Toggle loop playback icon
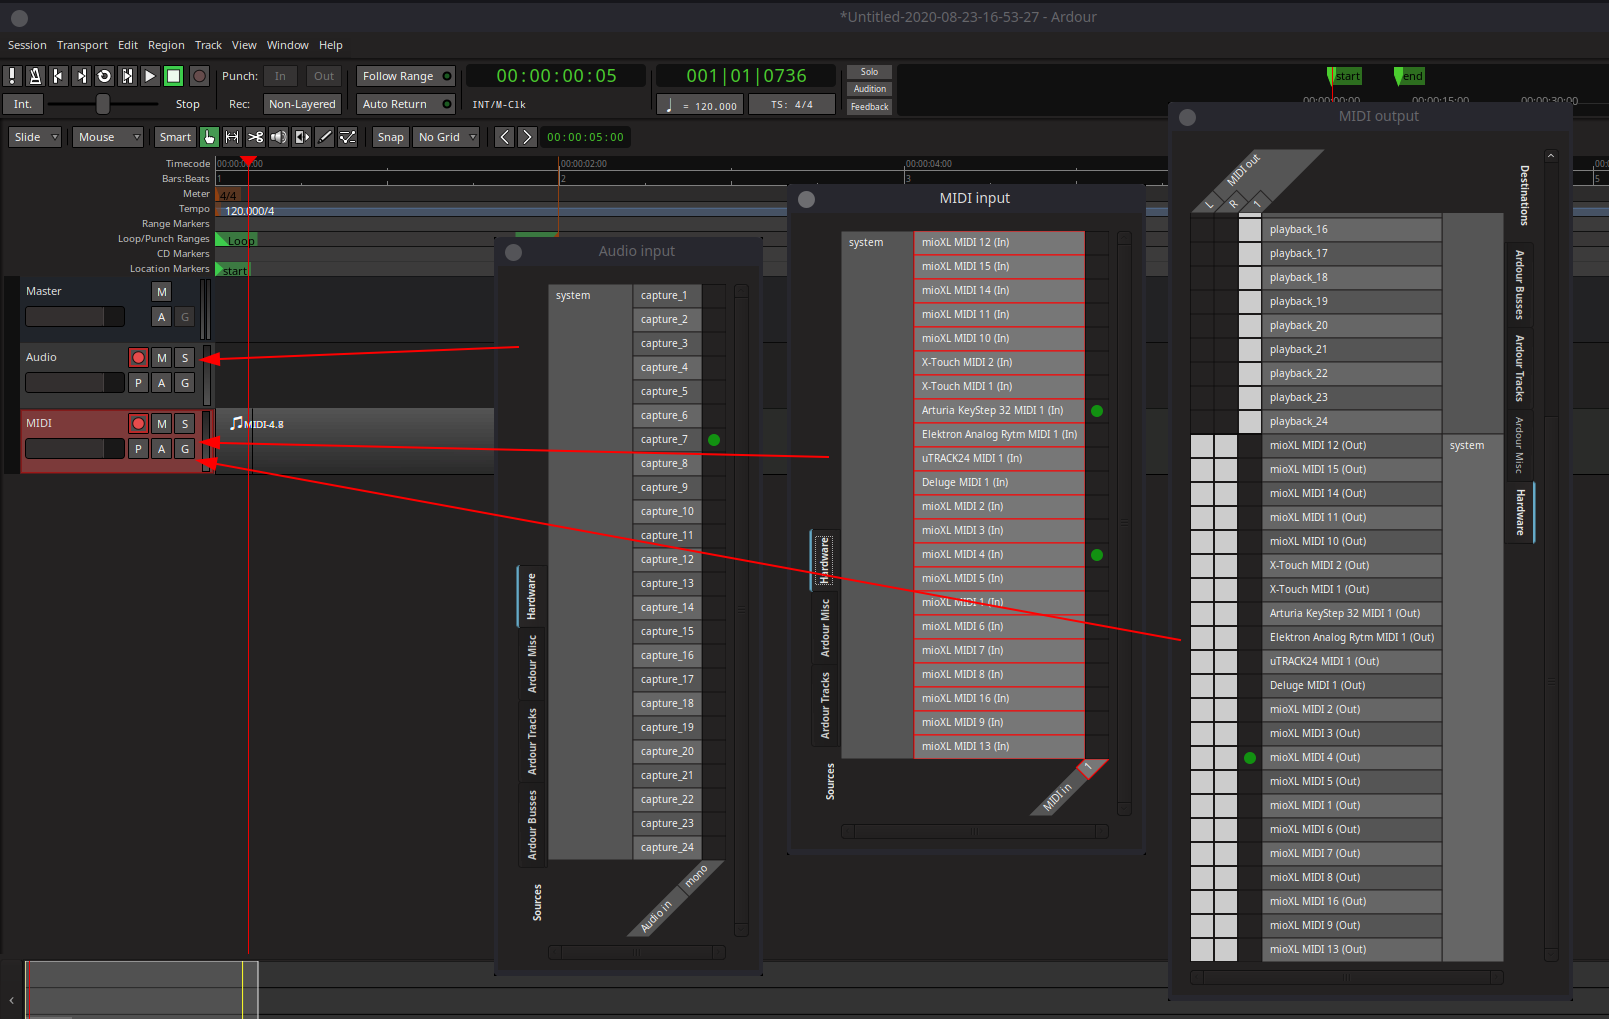The height and width of the screenshot is (1019, 1609). (x=104, y=76)
